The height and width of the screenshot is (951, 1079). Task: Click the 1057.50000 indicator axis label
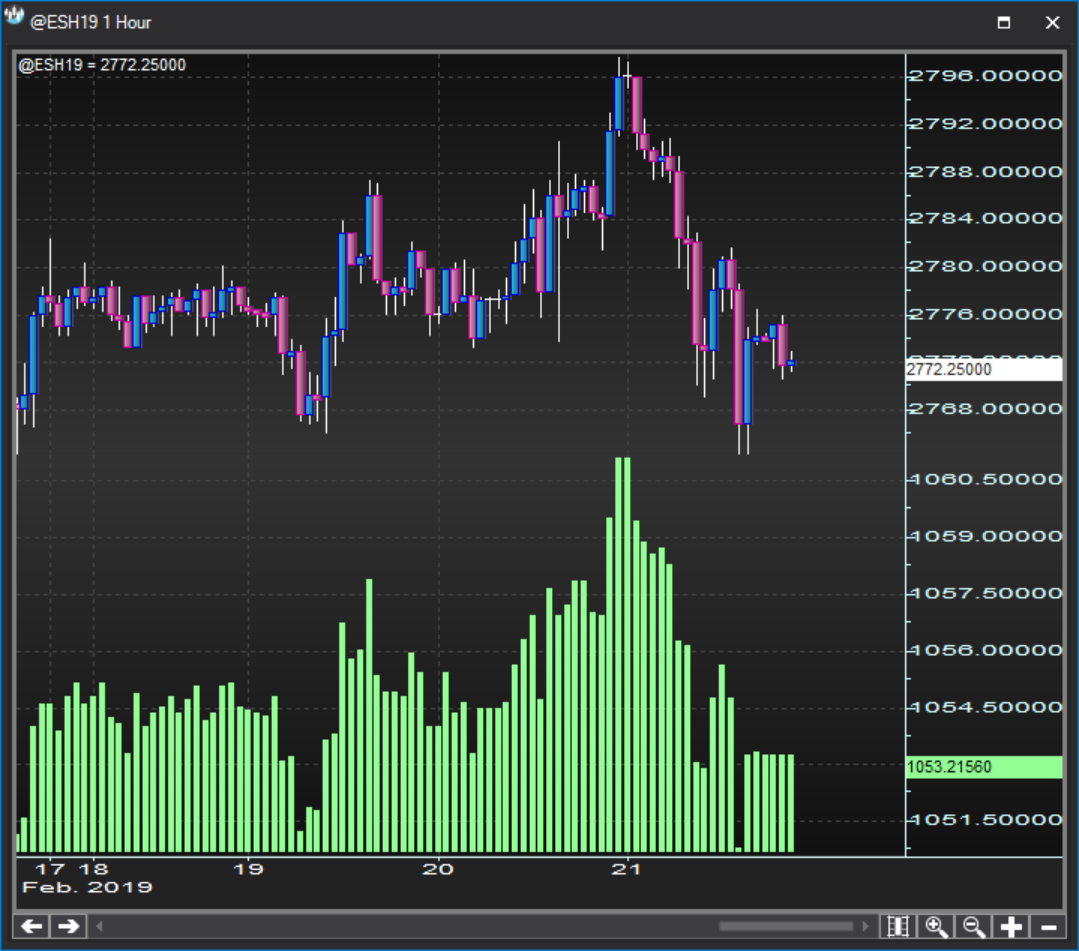click(x=985, y=593)
